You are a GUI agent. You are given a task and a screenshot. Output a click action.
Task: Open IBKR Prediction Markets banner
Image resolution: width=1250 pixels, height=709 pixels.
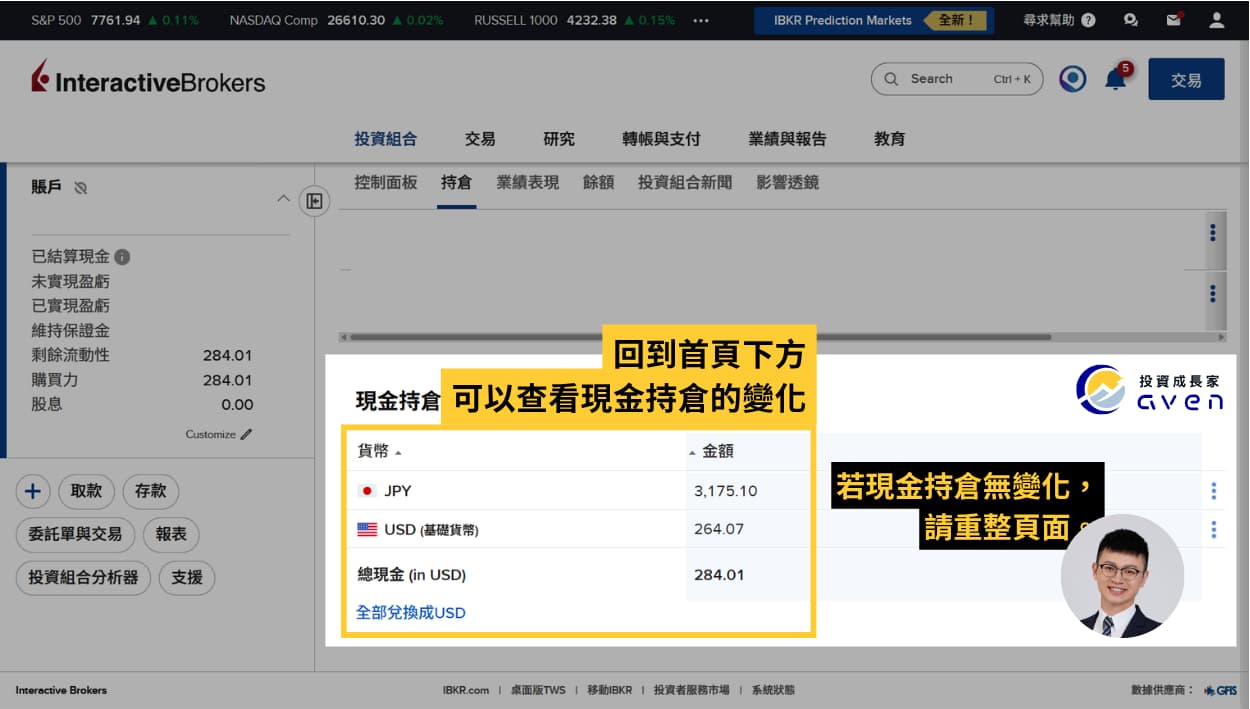[x=874, y=20]
